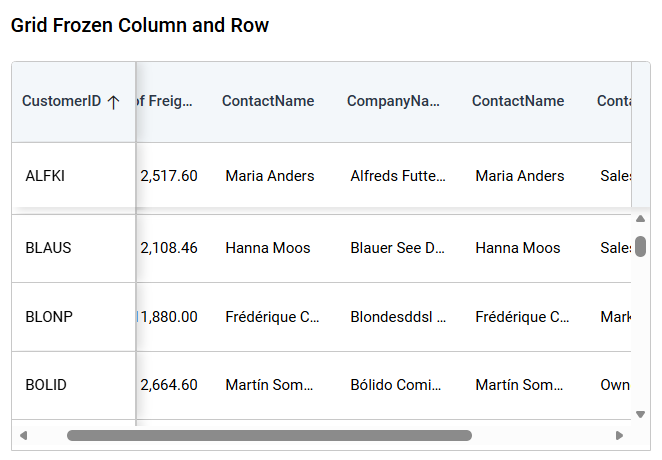The height and width of the screenshot is (460, 662).
Task: Click the vertical scrollbar thumb
Action: tap(640, 246)
